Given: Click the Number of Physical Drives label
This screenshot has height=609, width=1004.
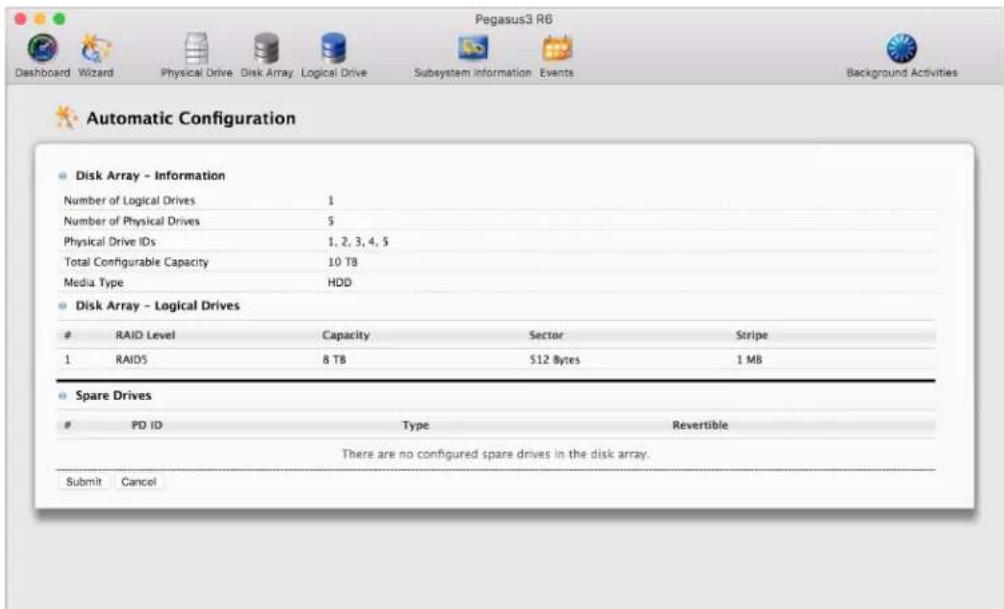Looking at the screenshot, I should click(x=131, y=221).
